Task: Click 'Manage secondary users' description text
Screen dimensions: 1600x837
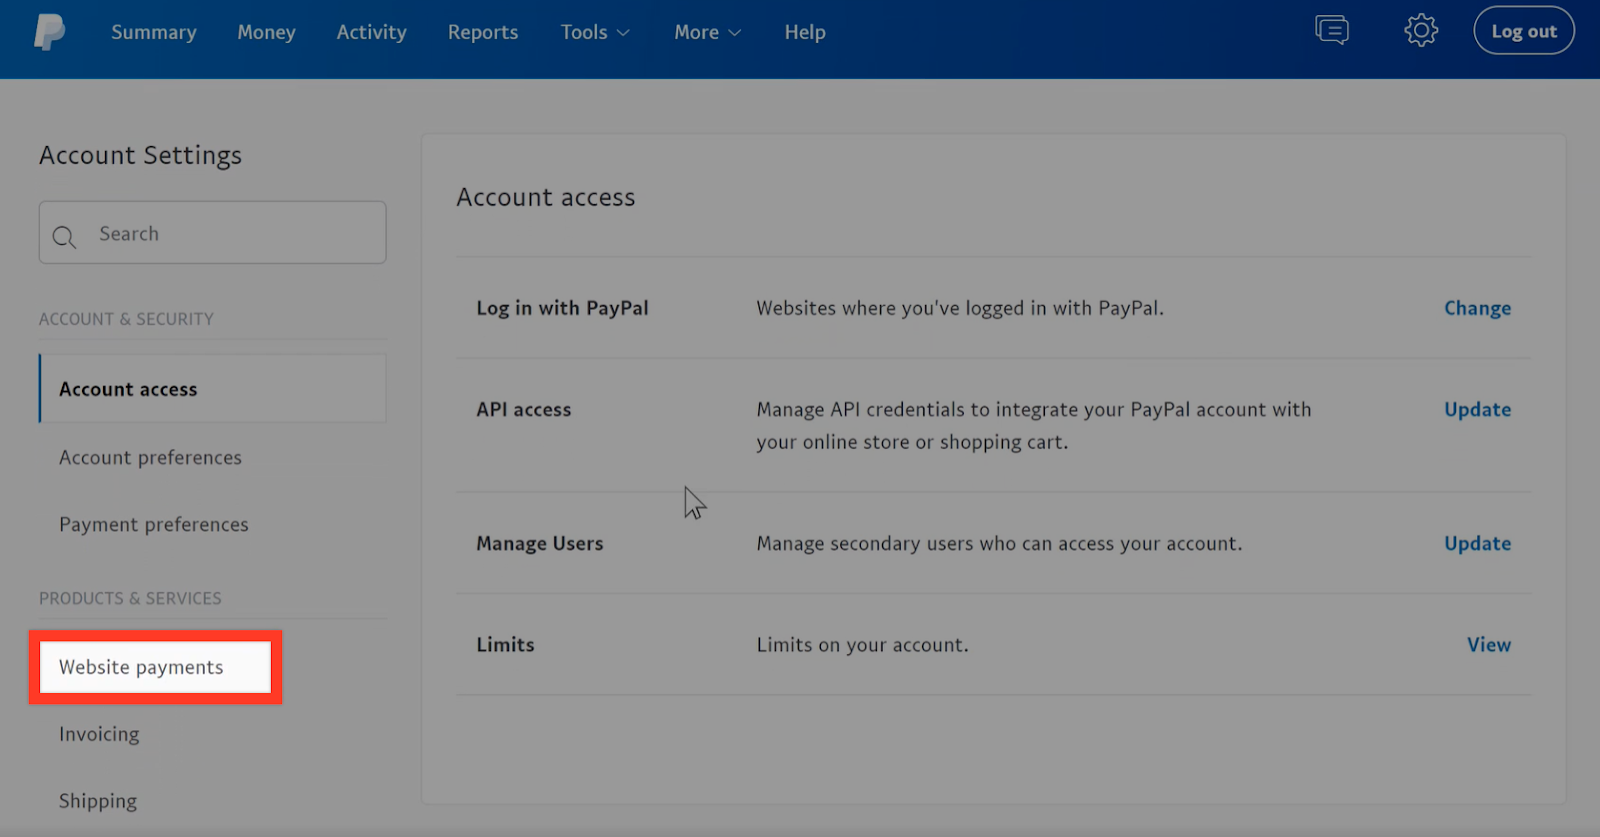Action: [x=999, y=543]
